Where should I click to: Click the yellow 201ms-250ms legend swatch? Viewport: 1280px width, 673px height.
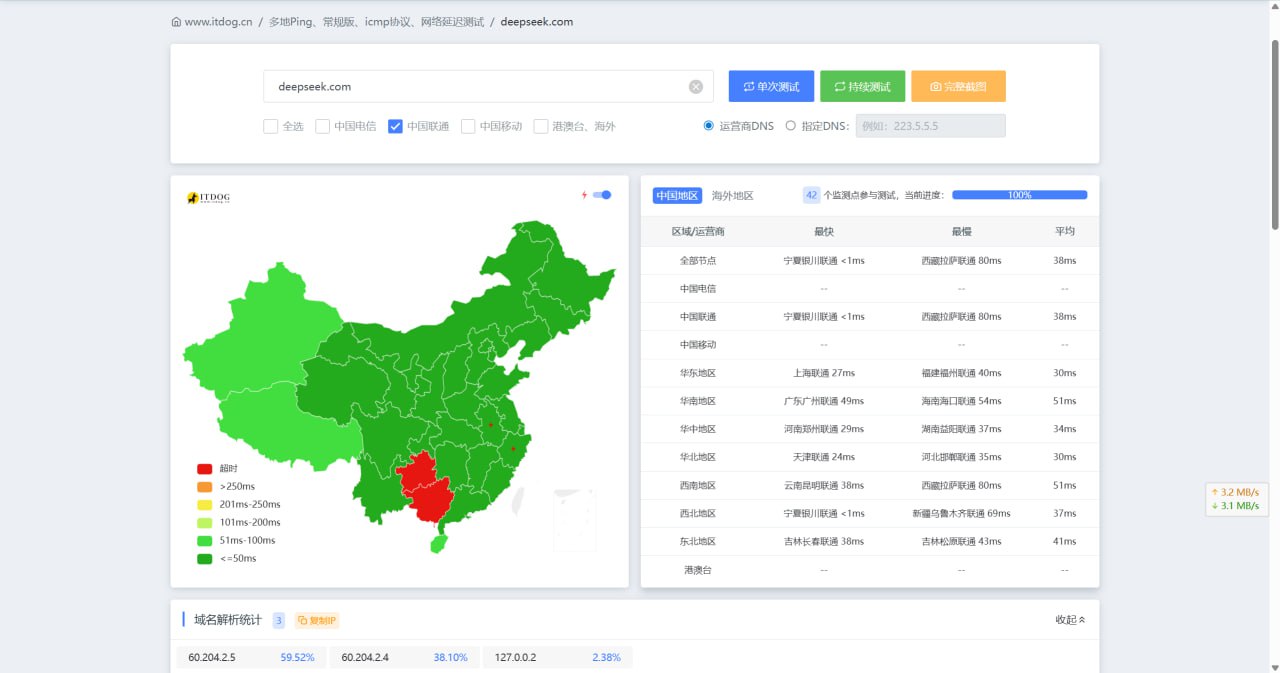pyautogui.click(x=205, y=505)
